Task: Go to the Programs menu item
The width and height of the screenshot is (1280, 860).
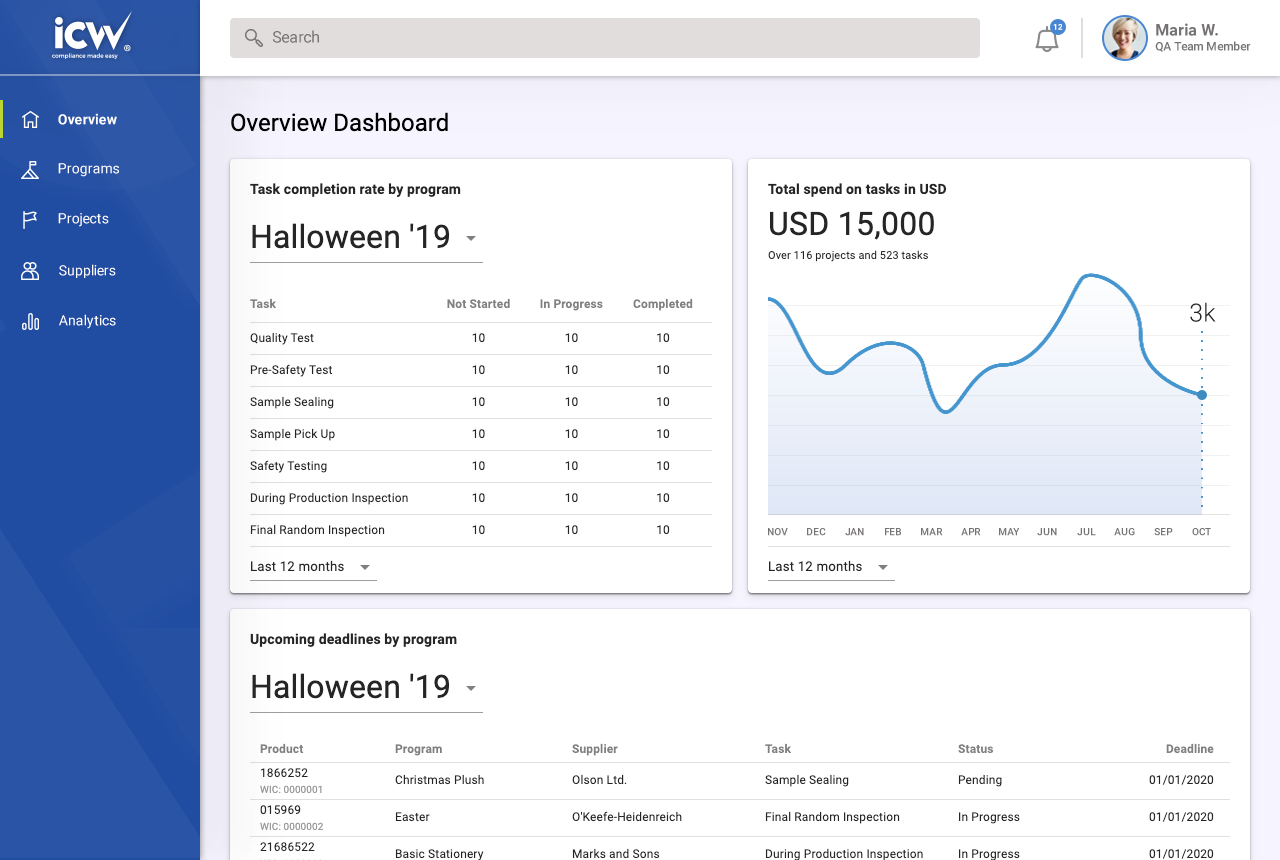Action: coord(88,169)
